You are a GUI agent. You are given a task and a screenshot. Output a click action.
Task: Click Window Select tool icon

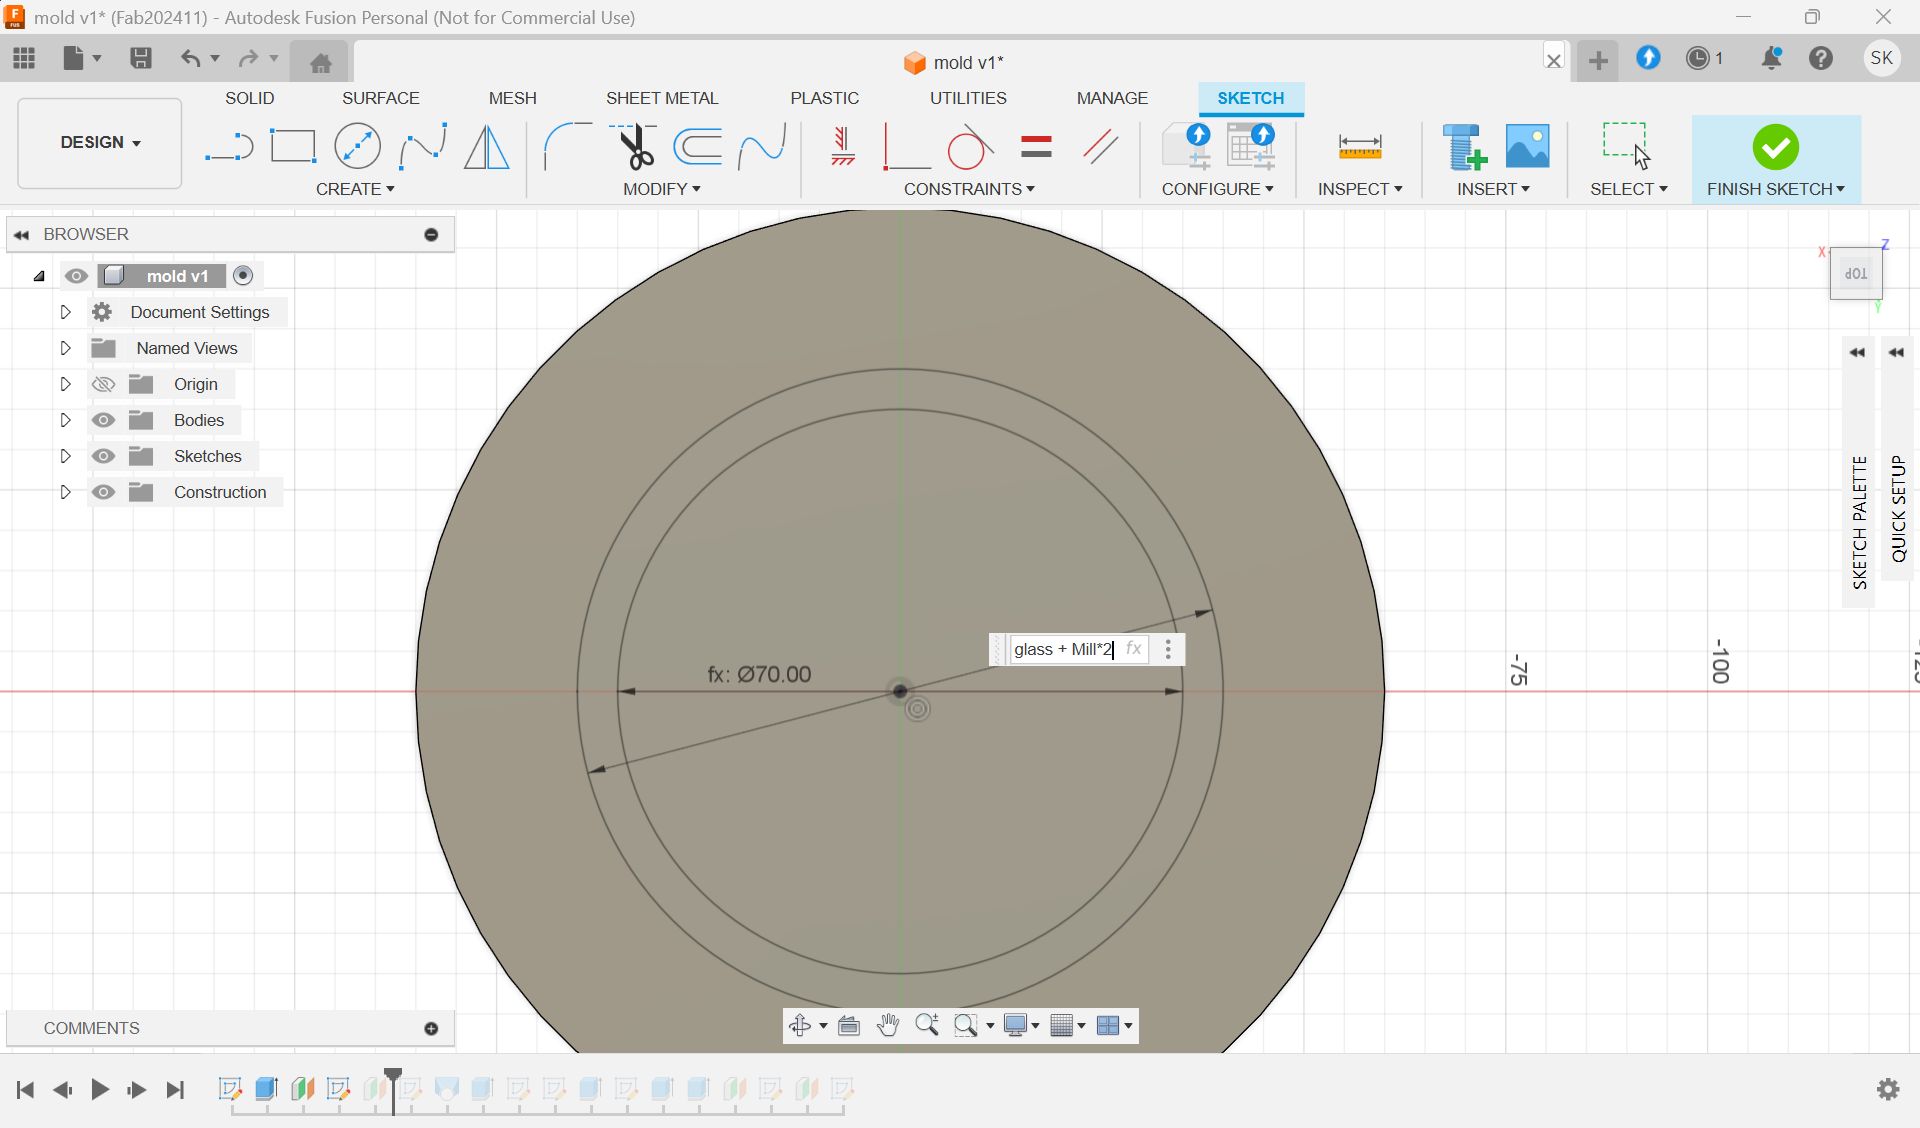coord(1626,146)
